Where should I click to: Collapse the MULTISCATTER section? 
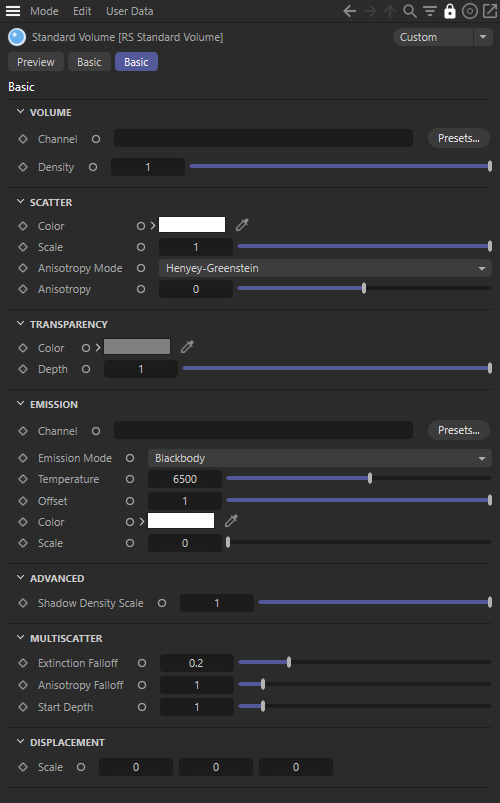click(20, 638)
